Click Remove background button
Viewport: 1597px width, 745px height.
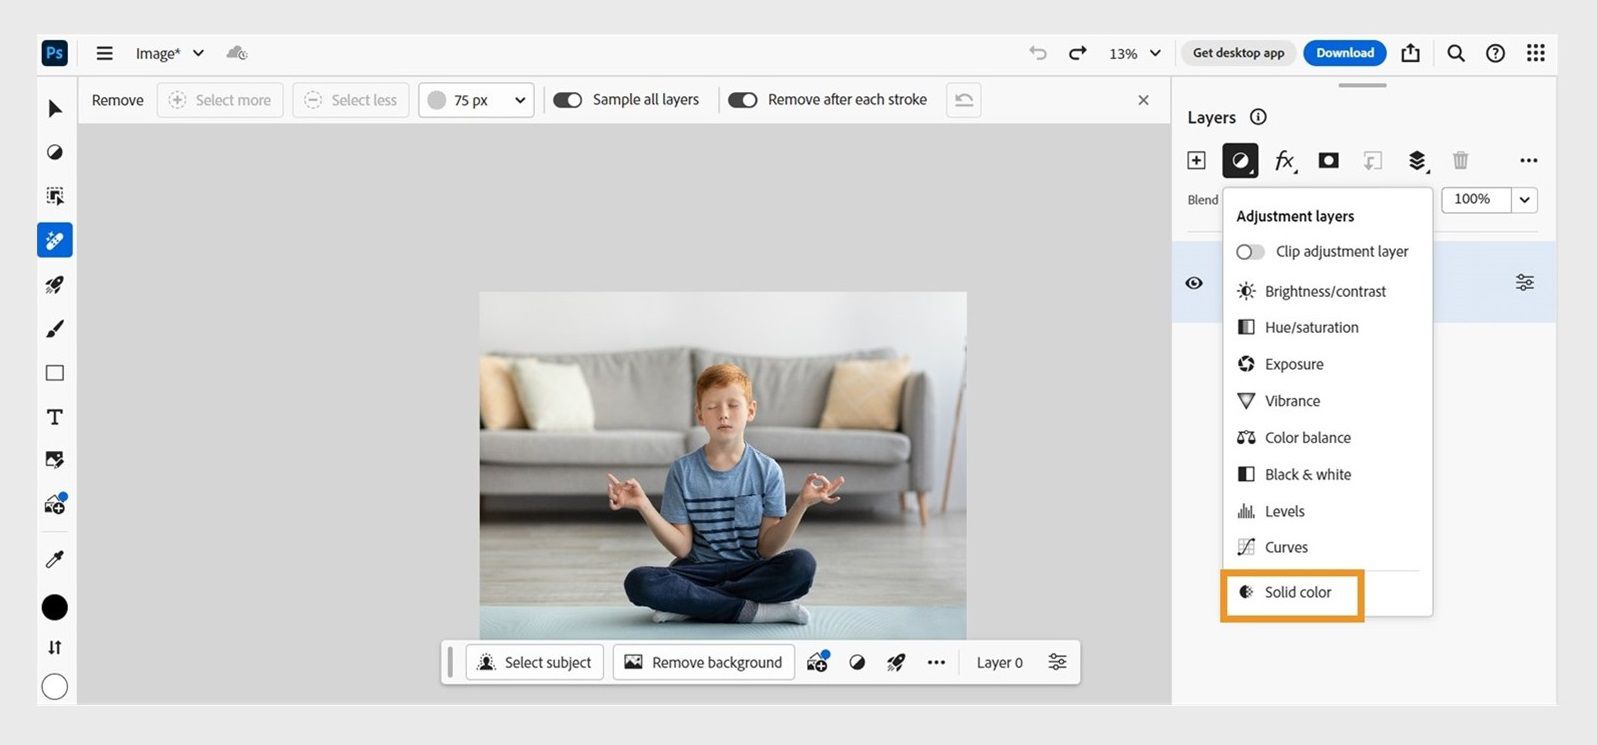pos(704,662)
